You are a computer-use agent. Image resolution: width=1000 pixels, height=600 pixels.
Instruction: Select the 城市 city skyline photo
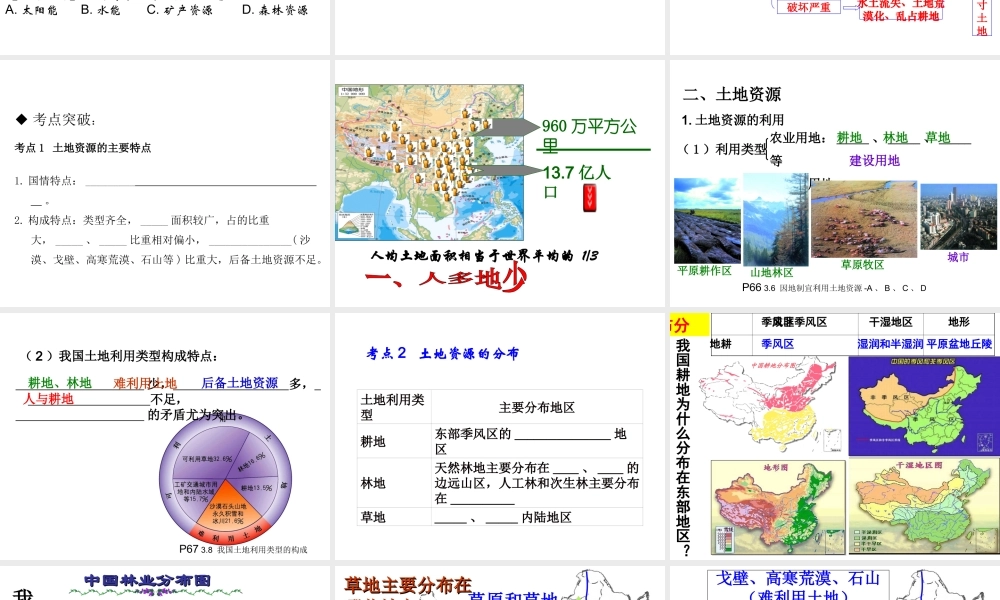959,217
